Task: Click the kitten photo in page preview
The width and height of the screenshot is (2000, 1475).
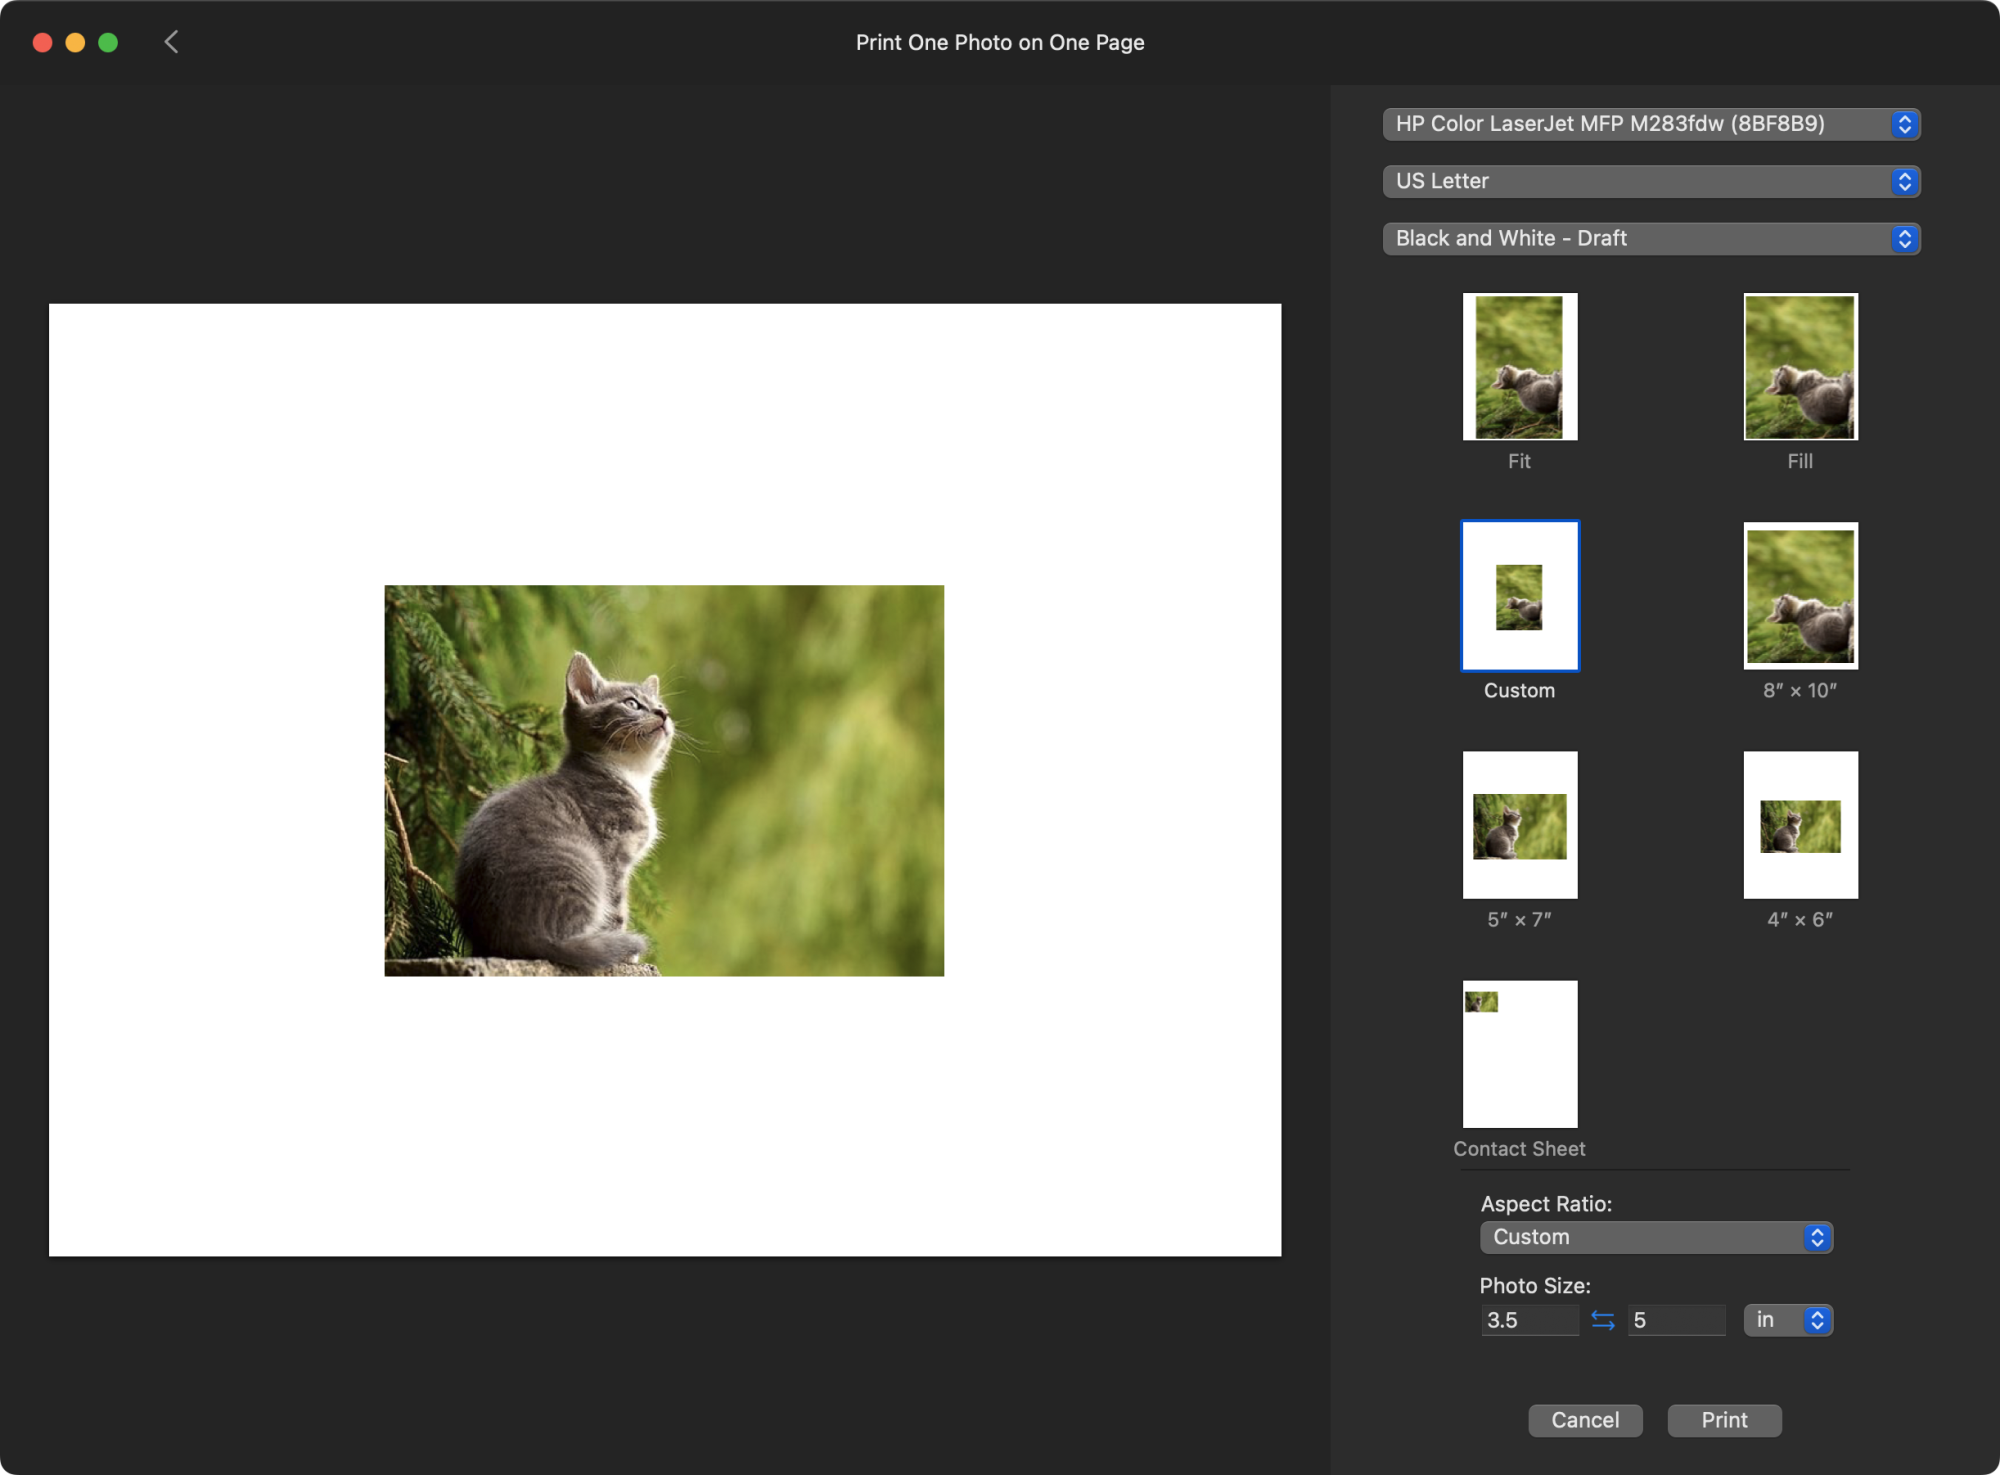Action: 664,780
